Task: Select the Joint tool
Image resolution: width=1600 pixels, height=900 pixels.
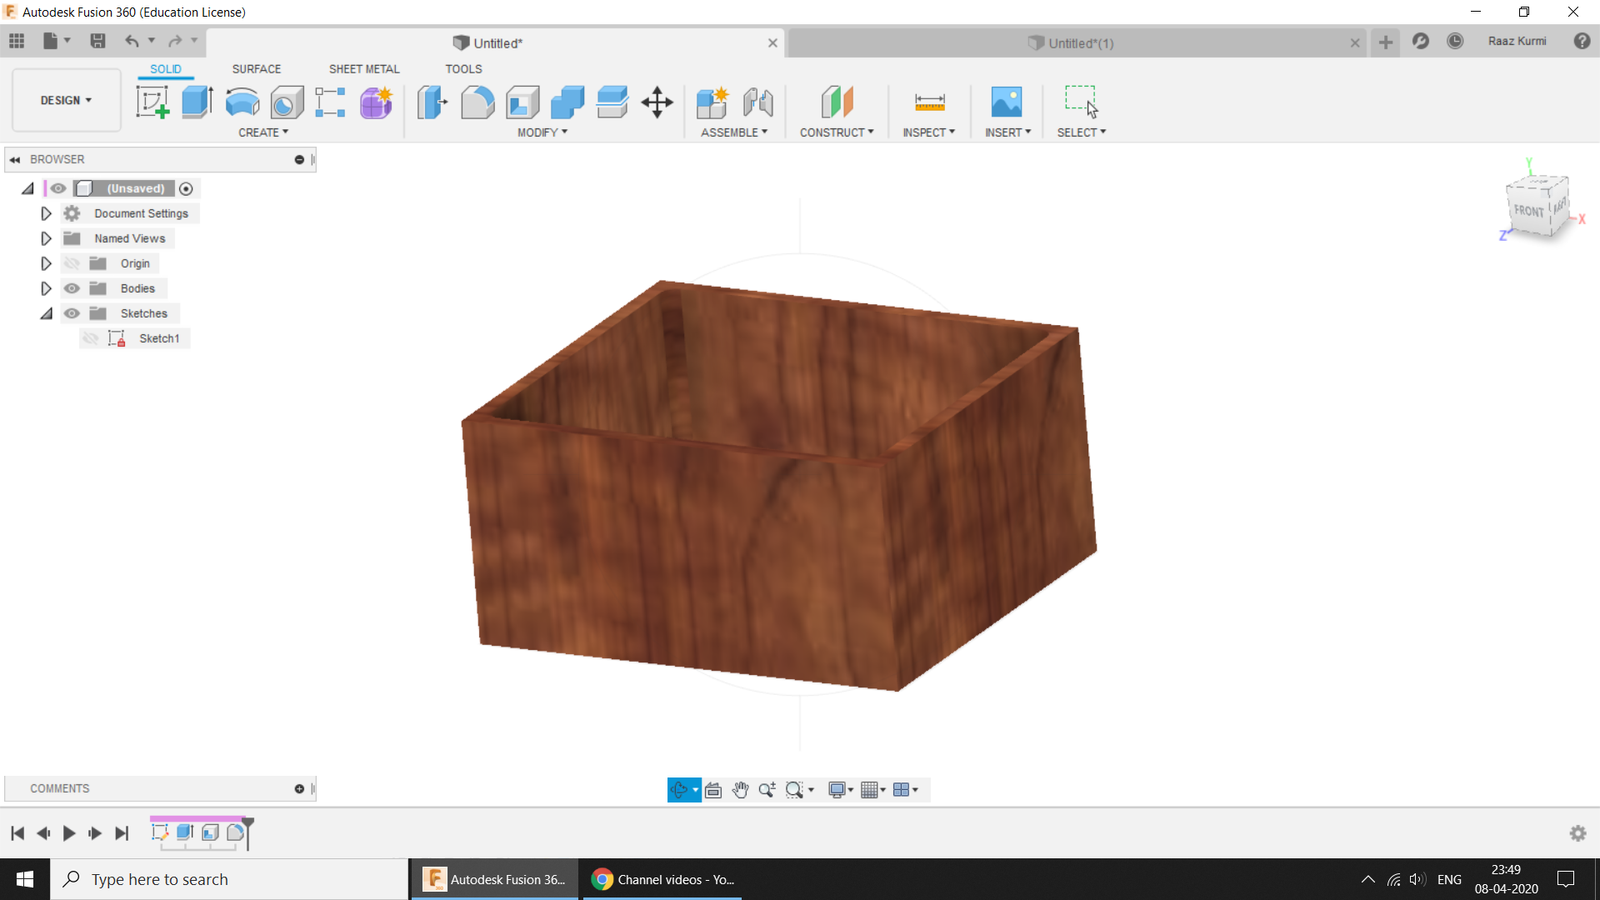Action: tap(758, 102)
